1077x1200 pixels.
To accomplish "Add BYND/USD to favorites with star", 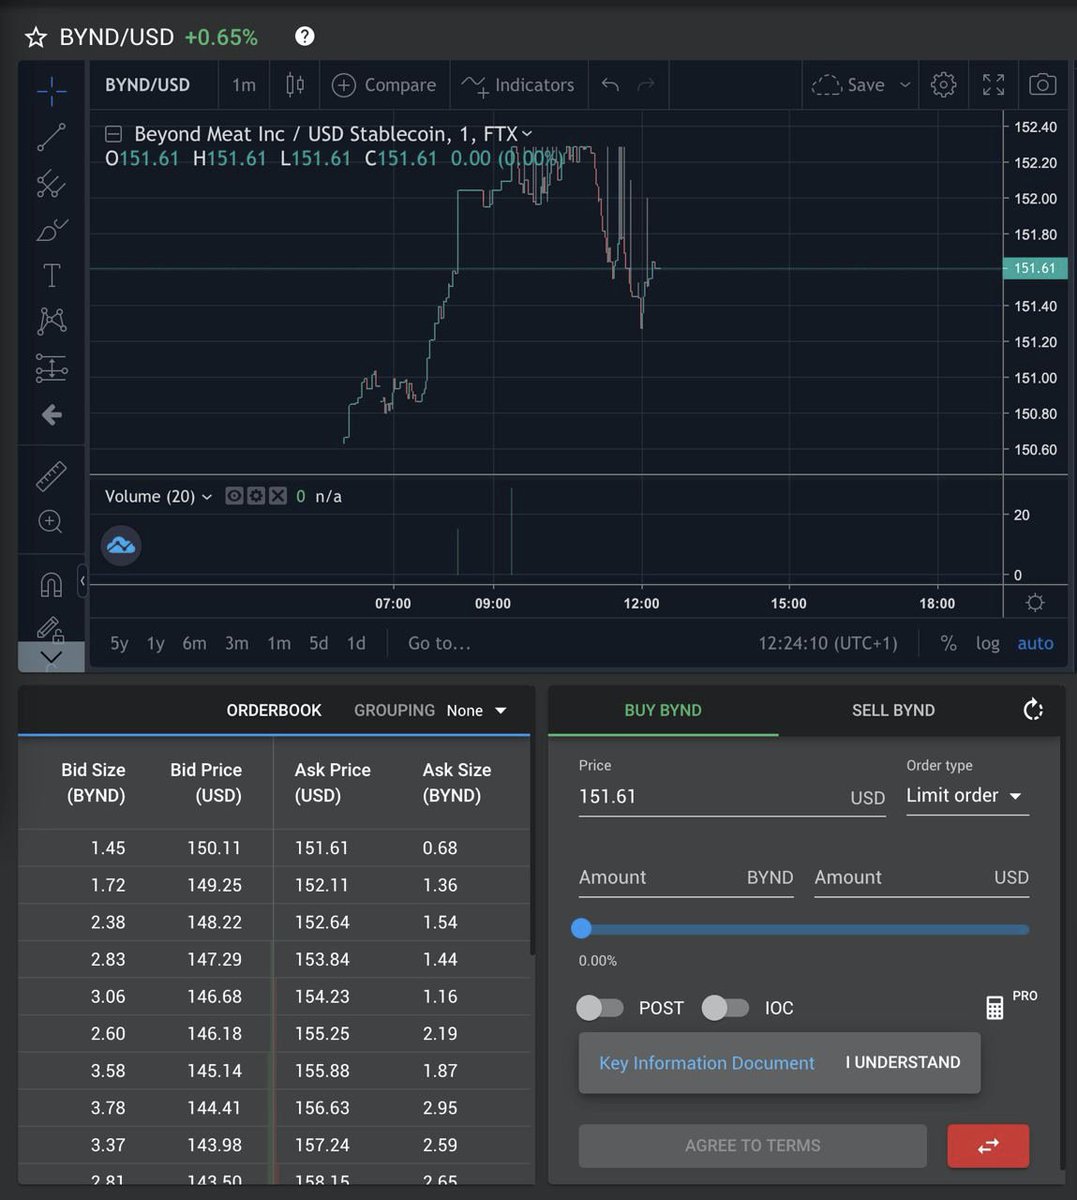I will point(36,38).
